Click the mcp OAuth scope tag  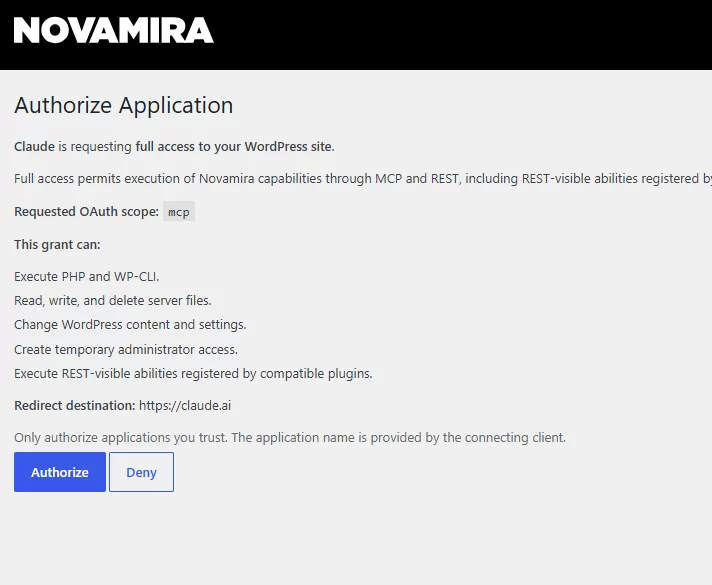pos(179,212)
